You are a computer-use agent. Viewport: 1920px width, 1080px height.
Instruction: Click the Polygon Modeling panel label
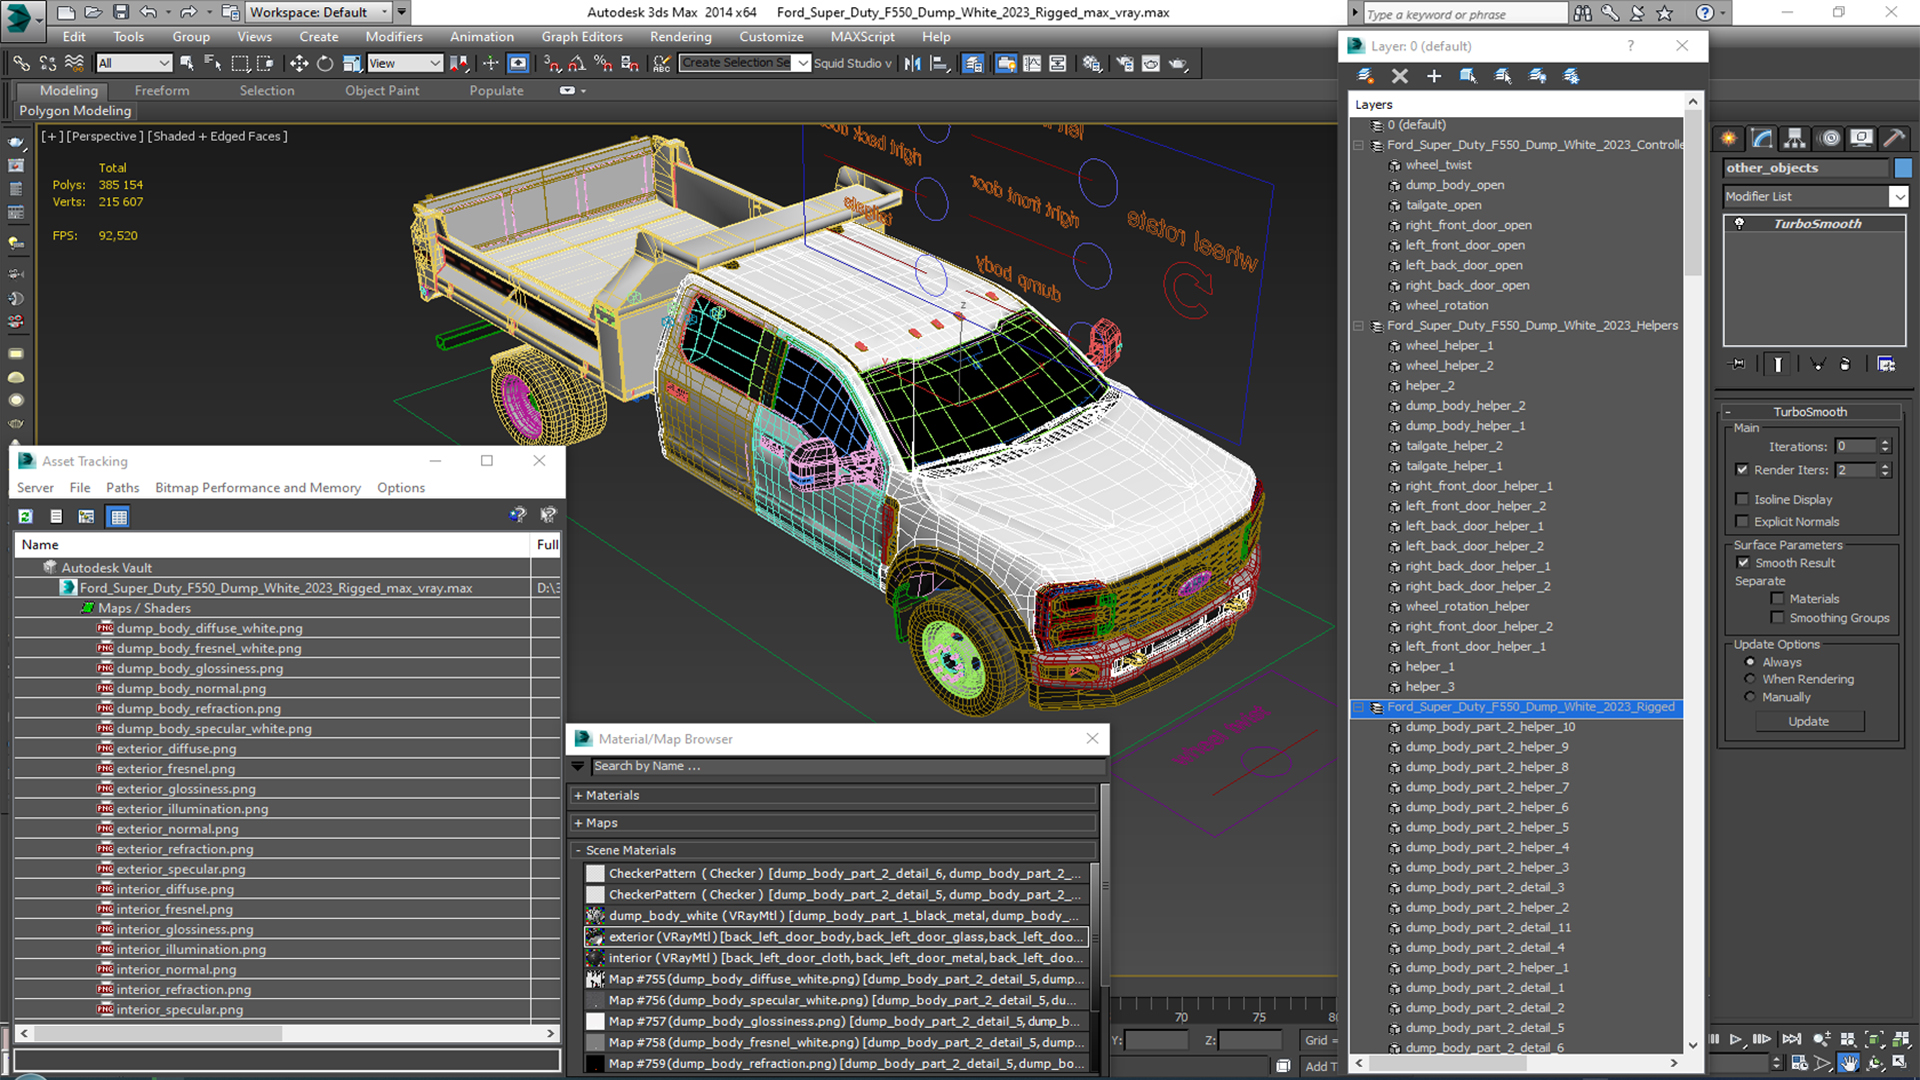[x=75, y=111]
